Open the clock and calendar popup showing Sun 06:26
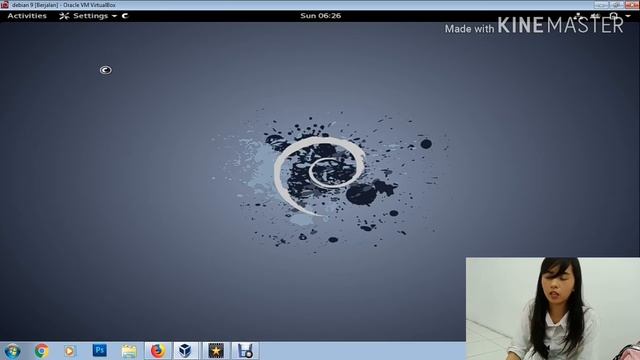This screenshot has width=640, height=360. 320,16
